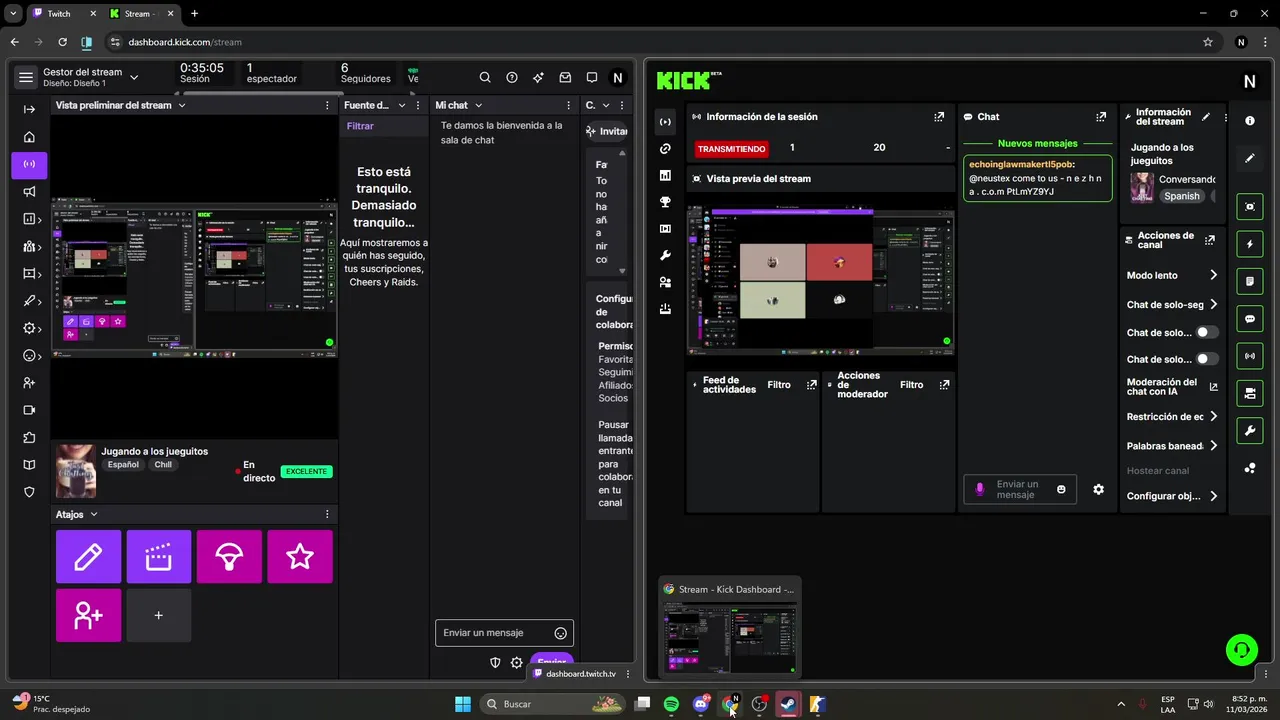Expand Configurar obj... chevron

click(1213, 496)
